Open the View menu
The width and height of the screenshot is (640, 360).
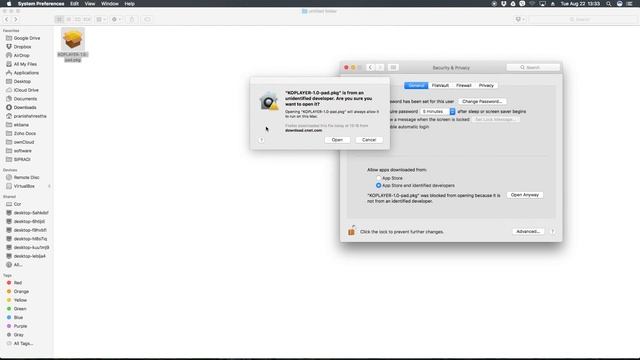(x=90, y=4)
